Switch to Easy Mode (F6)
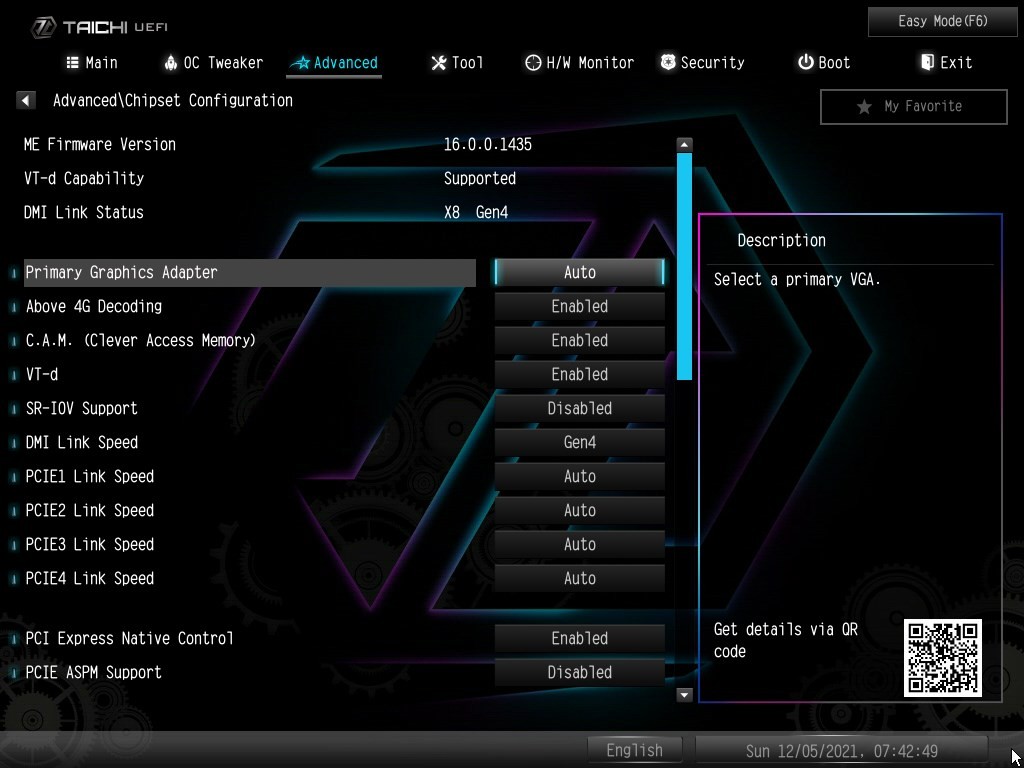This screenshot has height=768, width=1024. click(x=942, y=22)
